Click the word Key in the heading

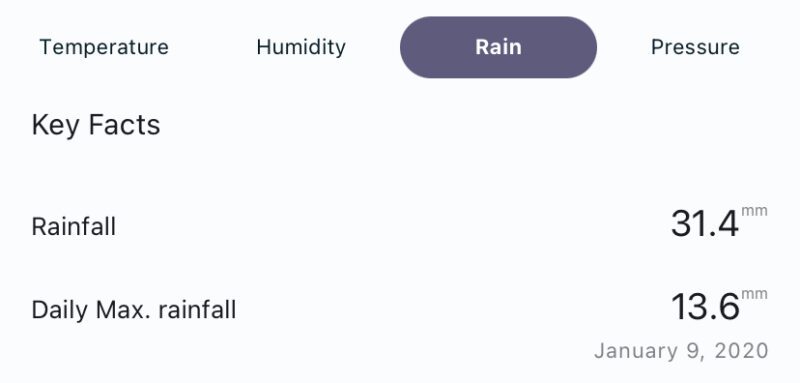[55, 126]
